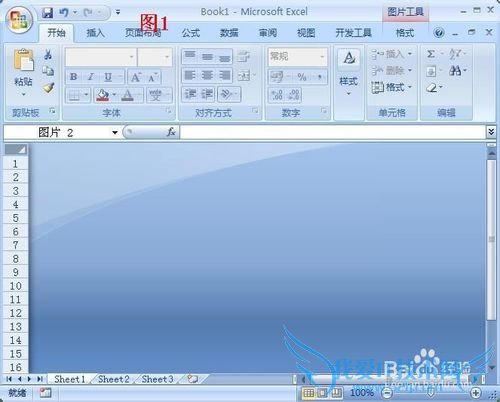Switch to the 开始 tab
The width and height of the screenshot is (500, 402).
pyautogui.click(x=56, y=33)
